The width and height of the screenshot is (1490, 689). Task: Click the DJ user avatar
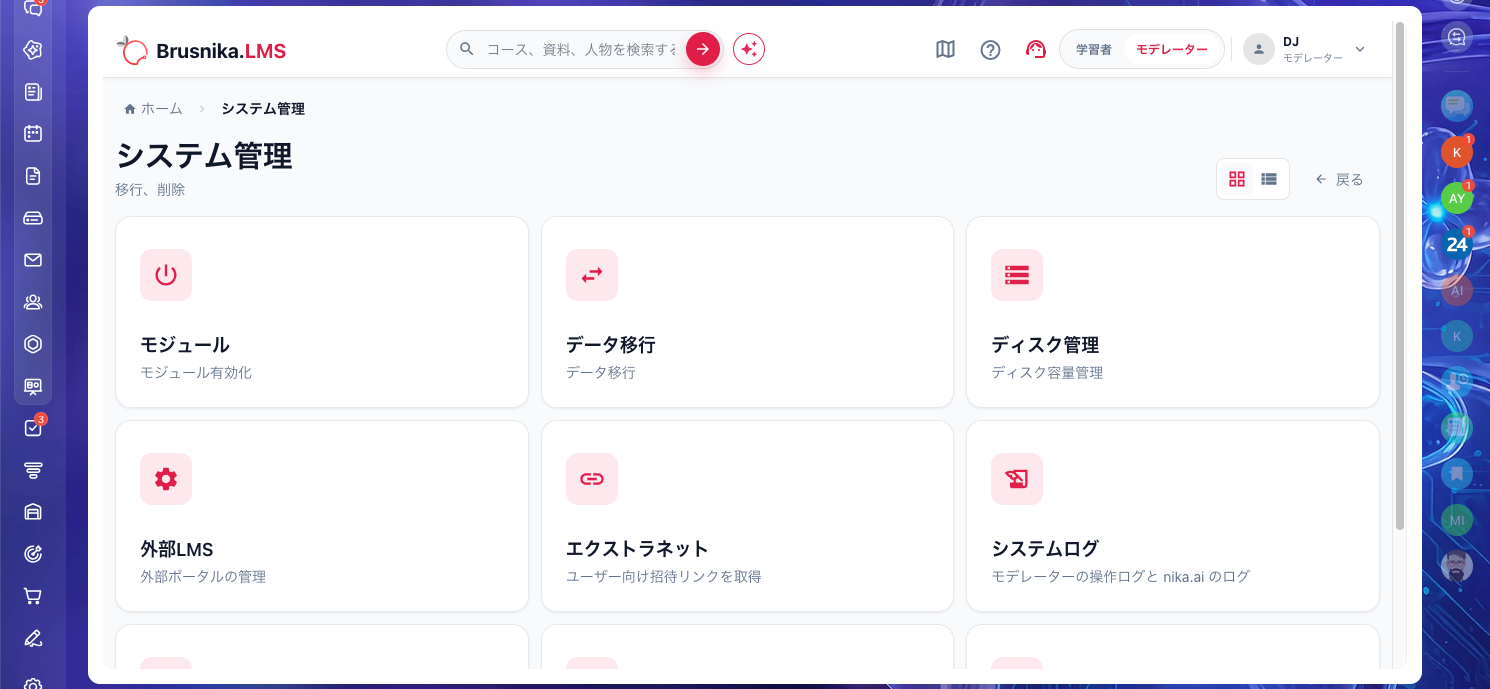tap(1259, 49)
